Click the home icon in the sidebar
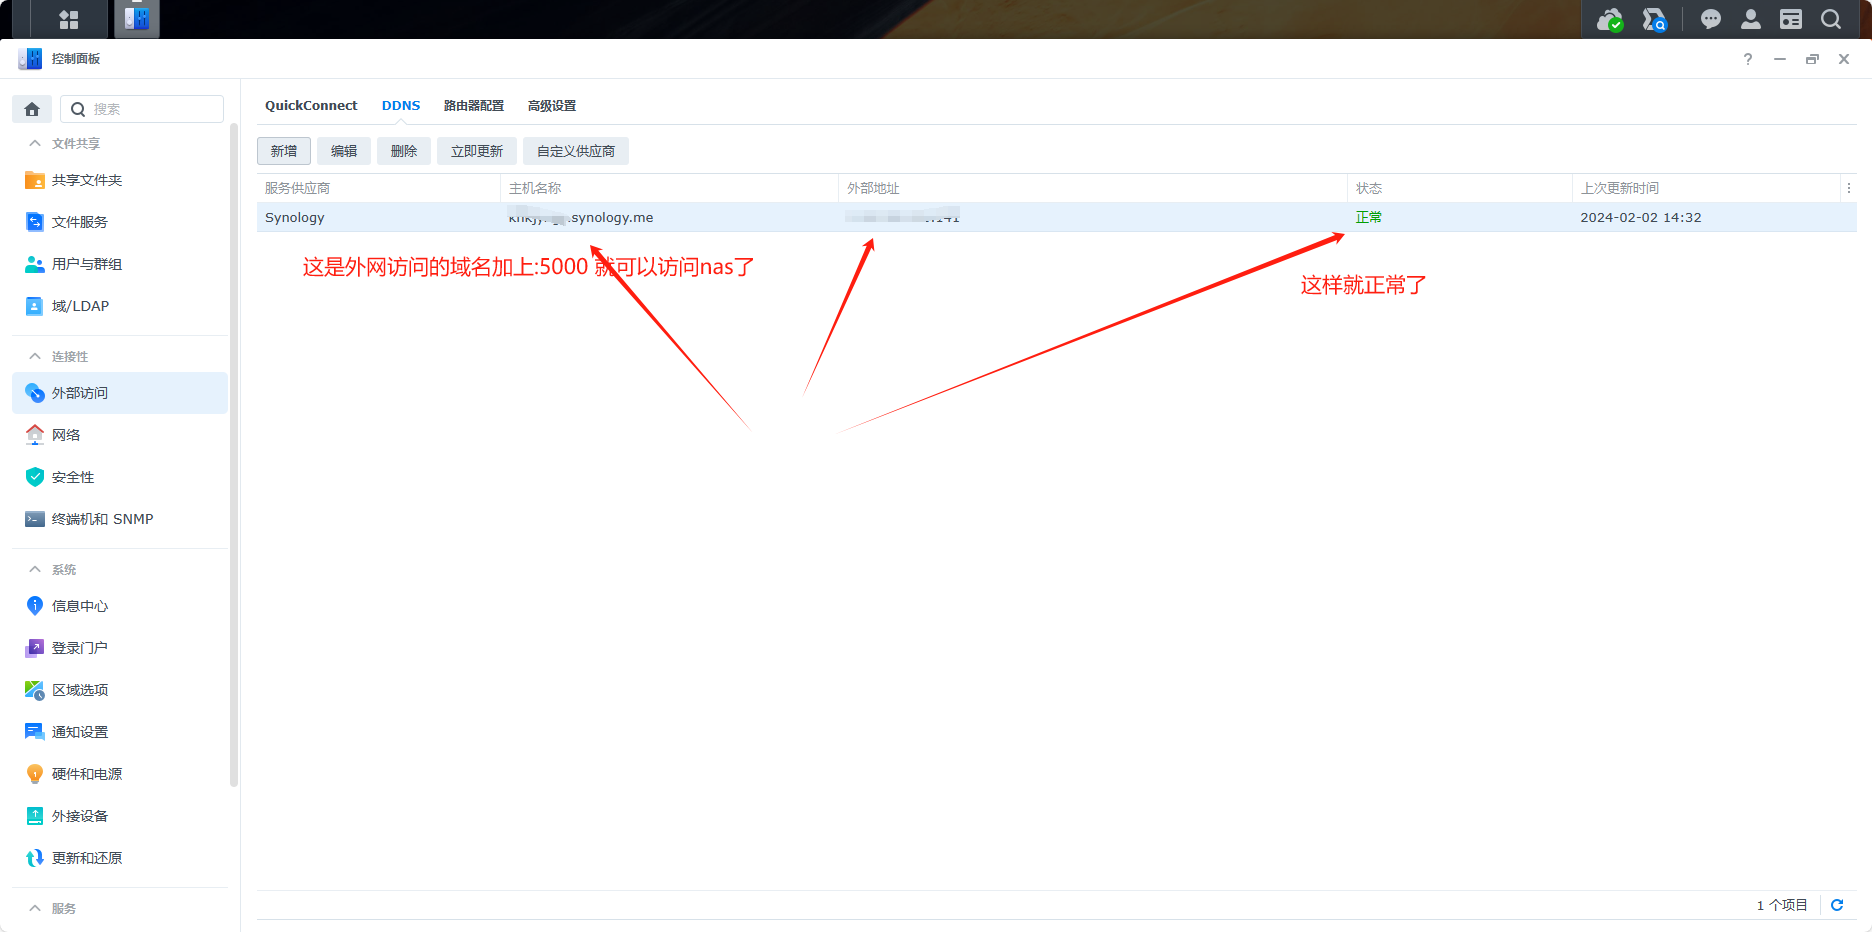 [x=32, y=109]
